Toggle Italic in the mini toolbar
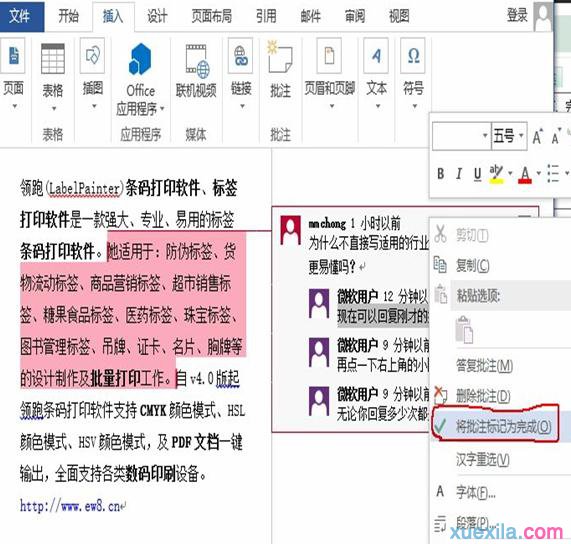 coord(459,174)
